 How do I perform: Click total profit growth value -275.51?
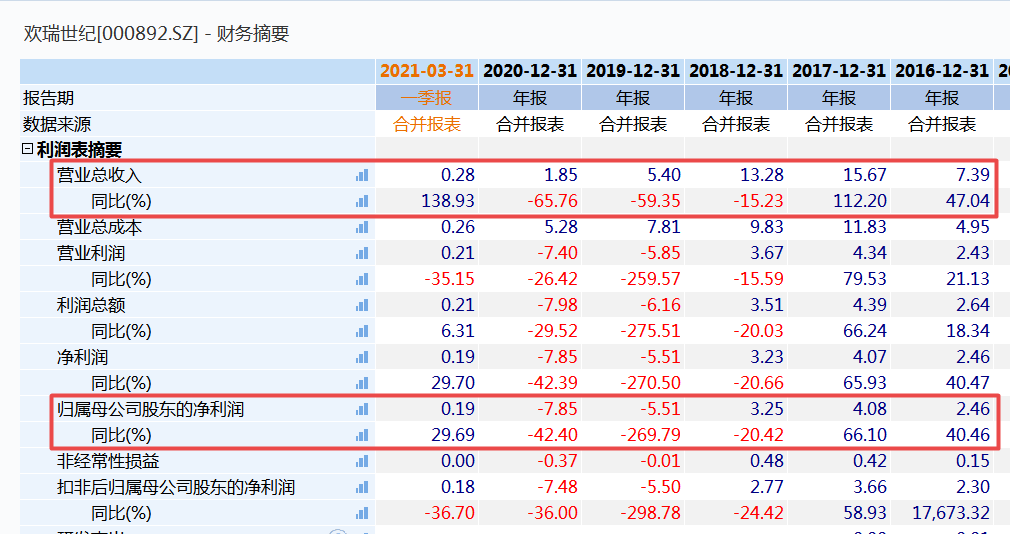651,331
